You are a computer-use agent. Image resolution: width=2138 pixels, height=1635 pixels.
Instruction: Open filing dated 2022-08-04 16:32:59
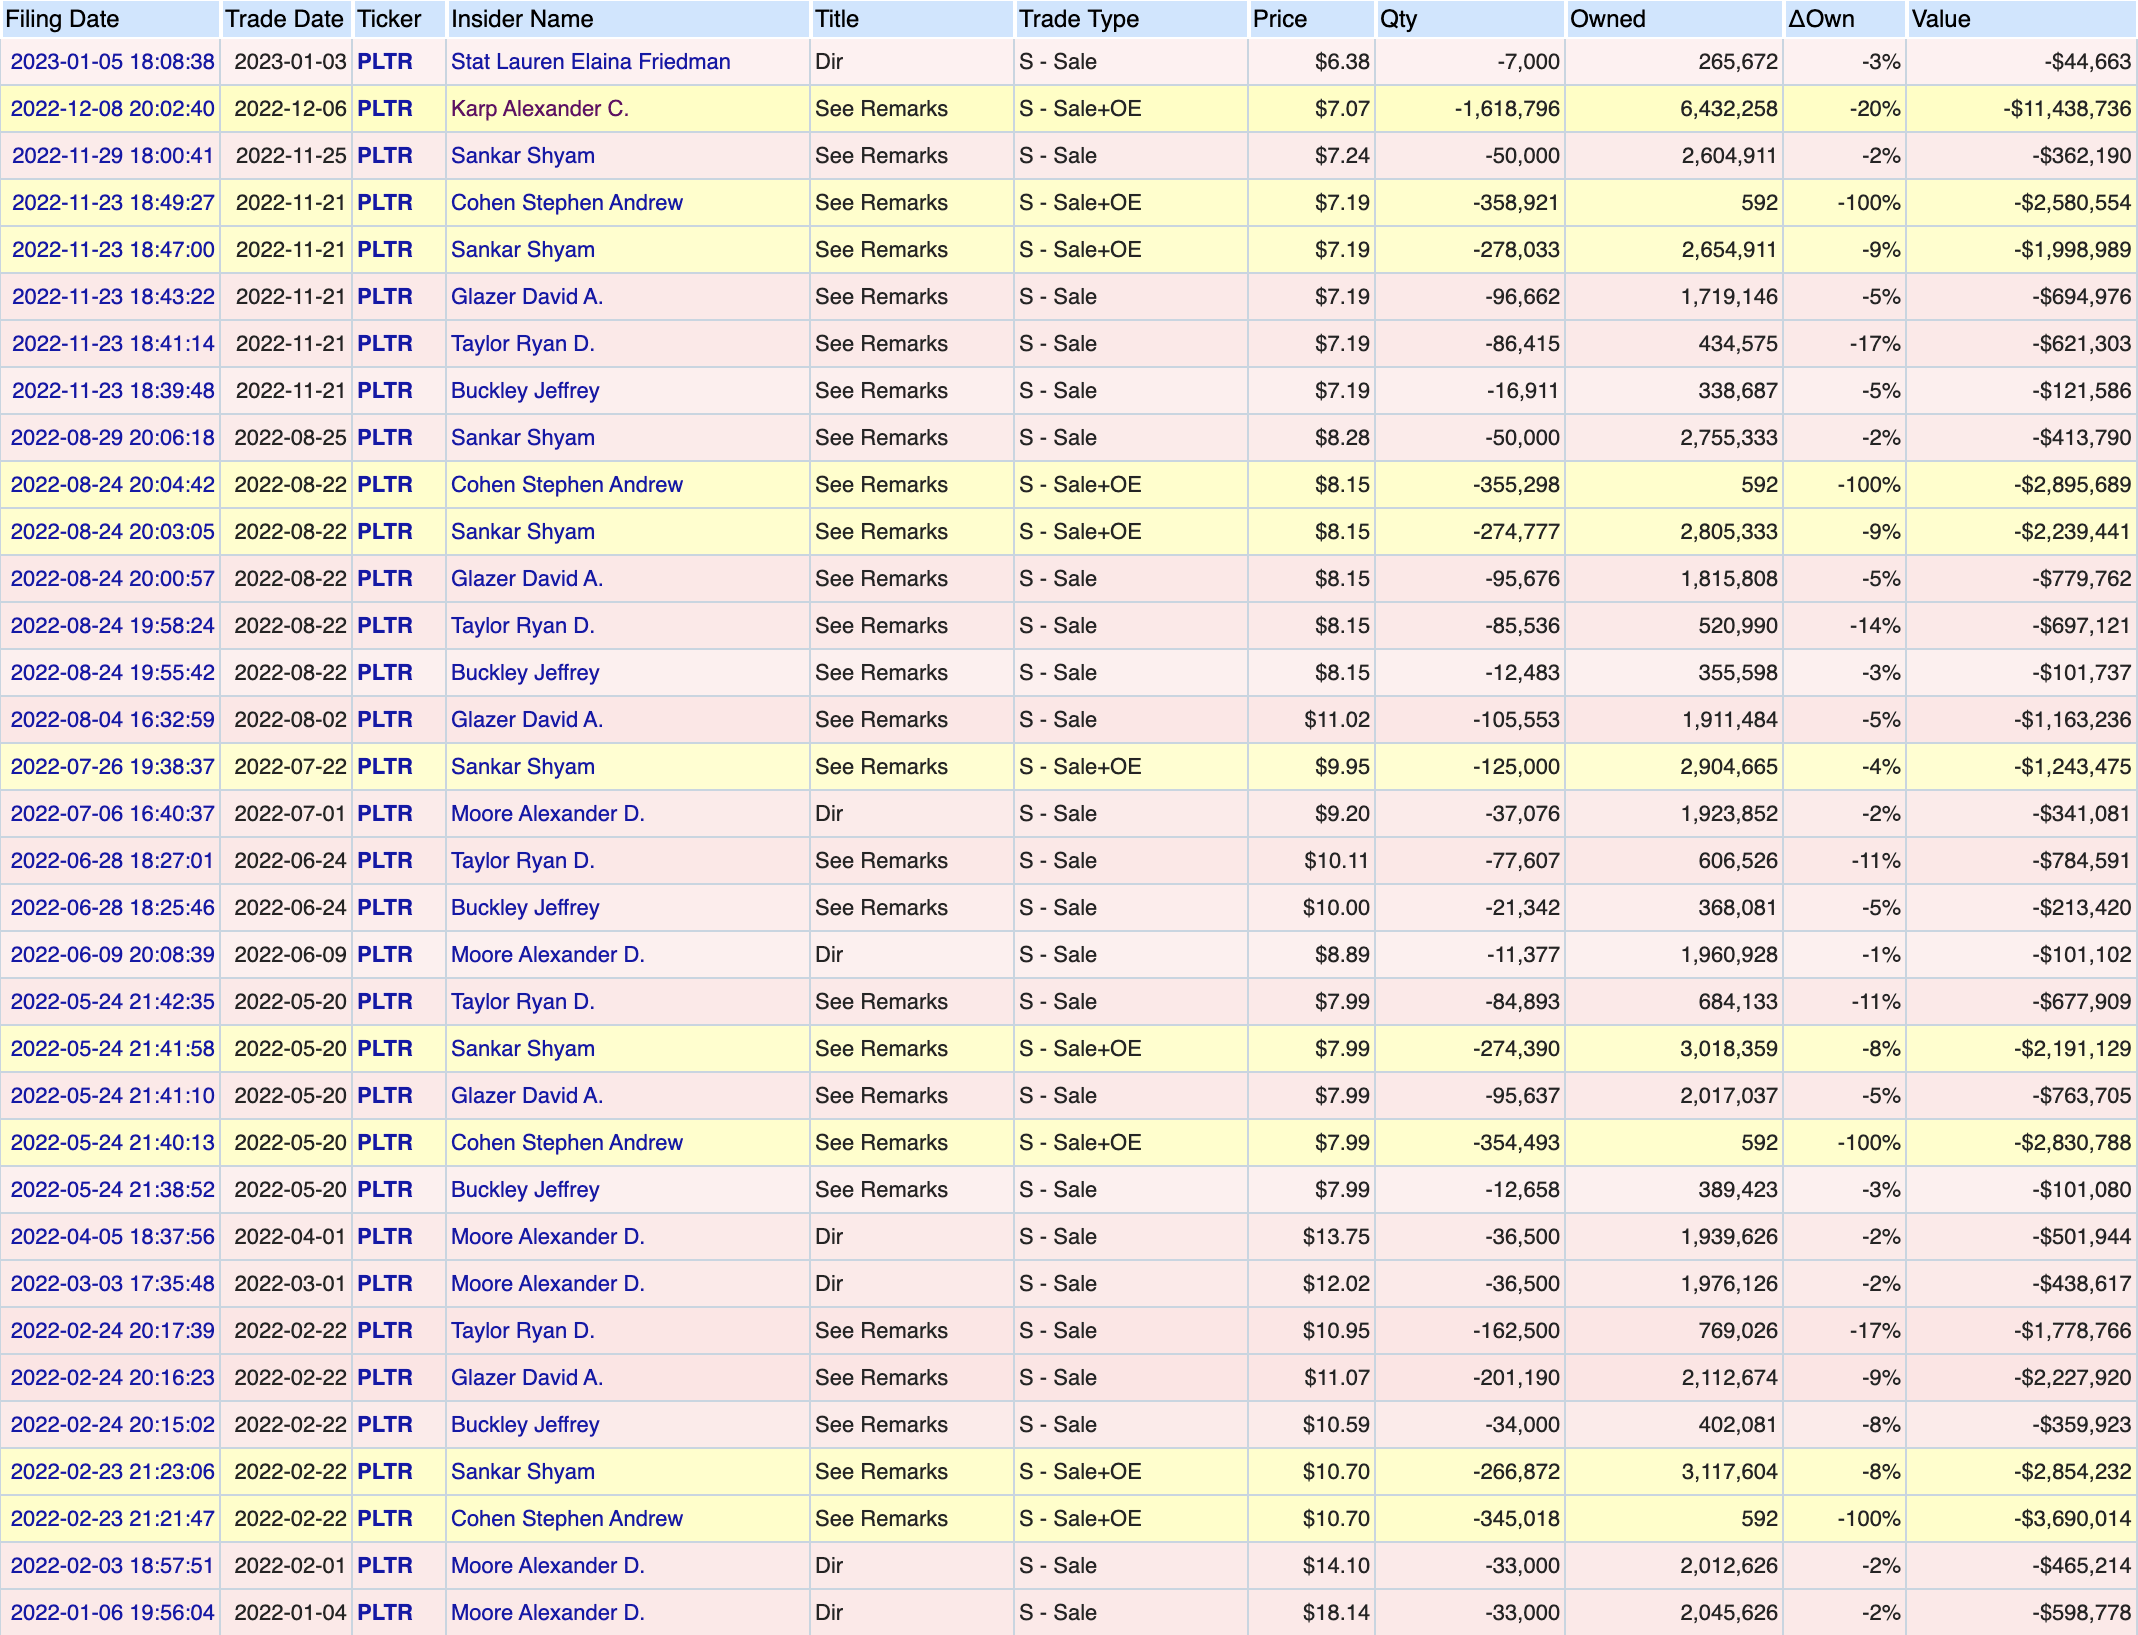[112, 719]
